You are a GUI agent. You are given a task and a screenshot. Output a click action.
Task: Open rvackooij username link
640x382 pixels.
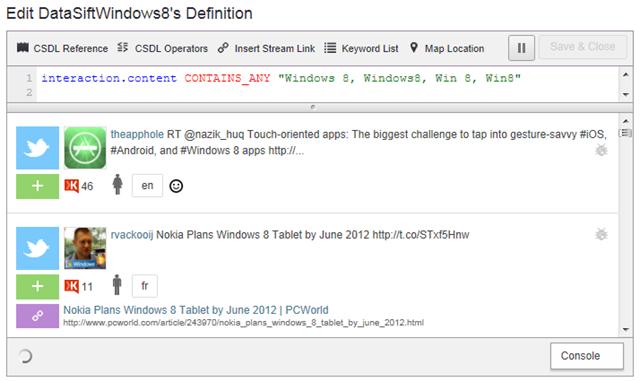pyautogui.click(x=132, y=235)
